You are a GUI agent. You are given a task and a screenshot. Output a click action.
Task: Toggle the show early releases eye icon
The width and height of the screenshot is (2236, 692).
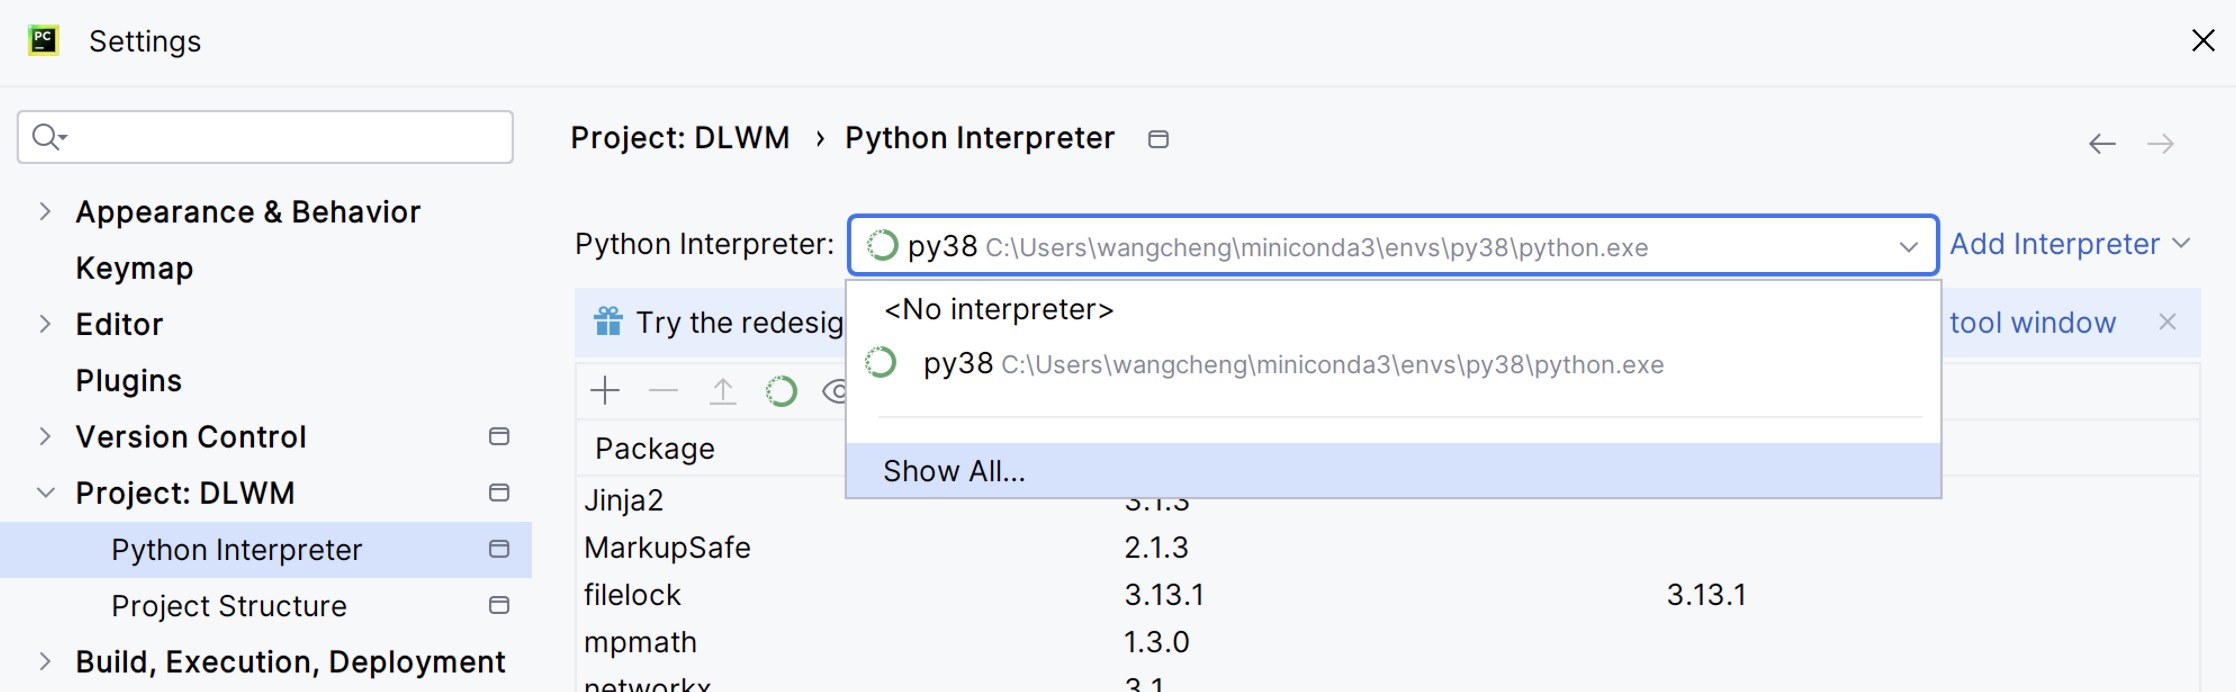[x=836, y=391]
